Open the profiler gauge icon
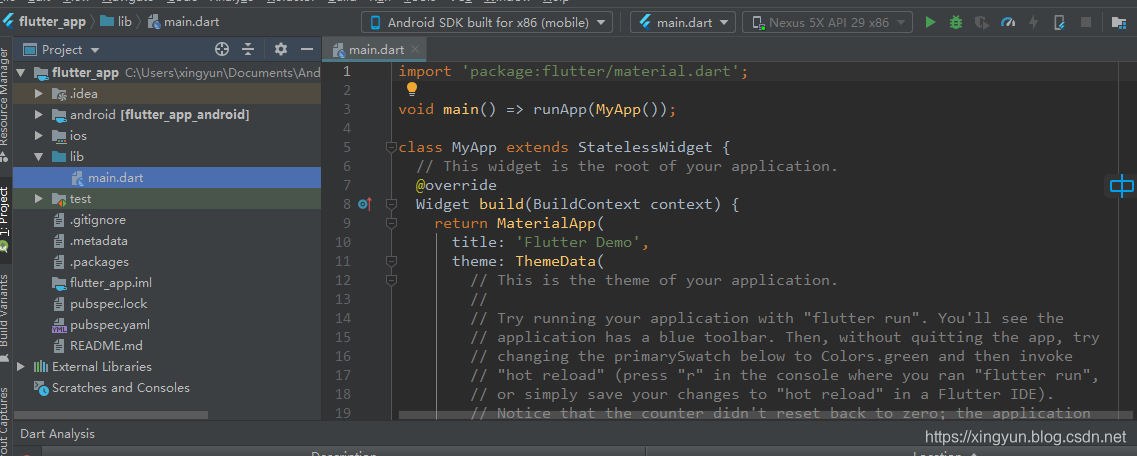The width and height of the screenshot is (1137, 456). (x=1008, y=22)
